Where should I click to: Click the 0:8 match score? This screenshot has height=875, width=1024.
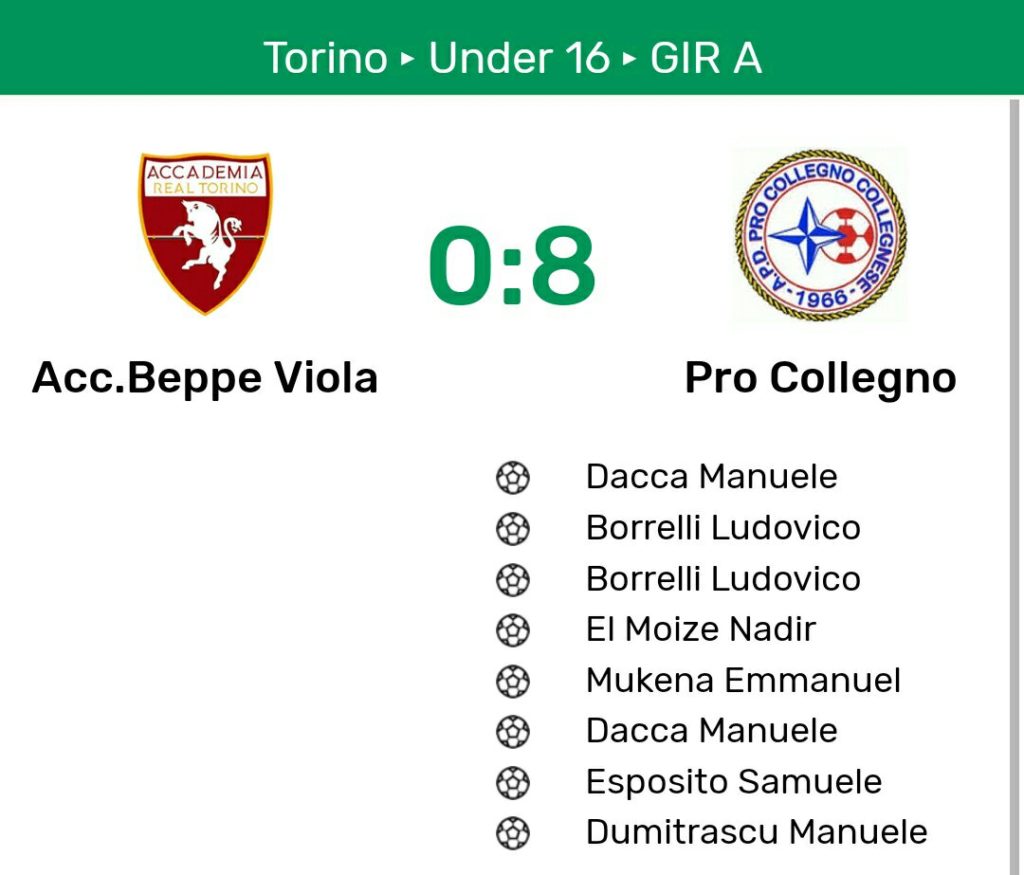coord(512,265)
